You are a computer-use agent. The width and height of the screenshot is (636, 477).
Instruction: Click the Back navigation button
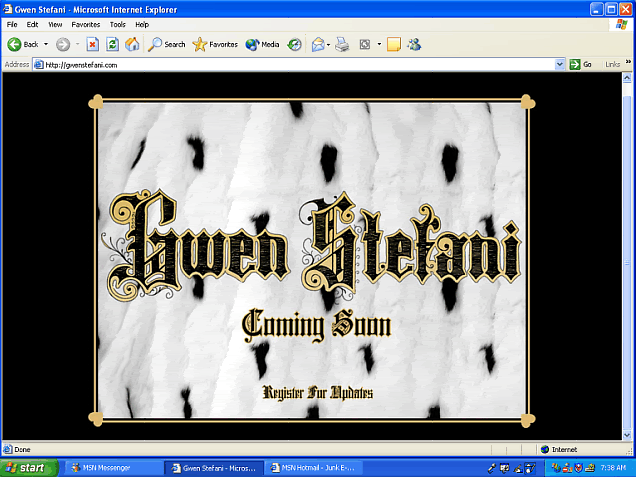pyautogui.click(x=23, y=44)
